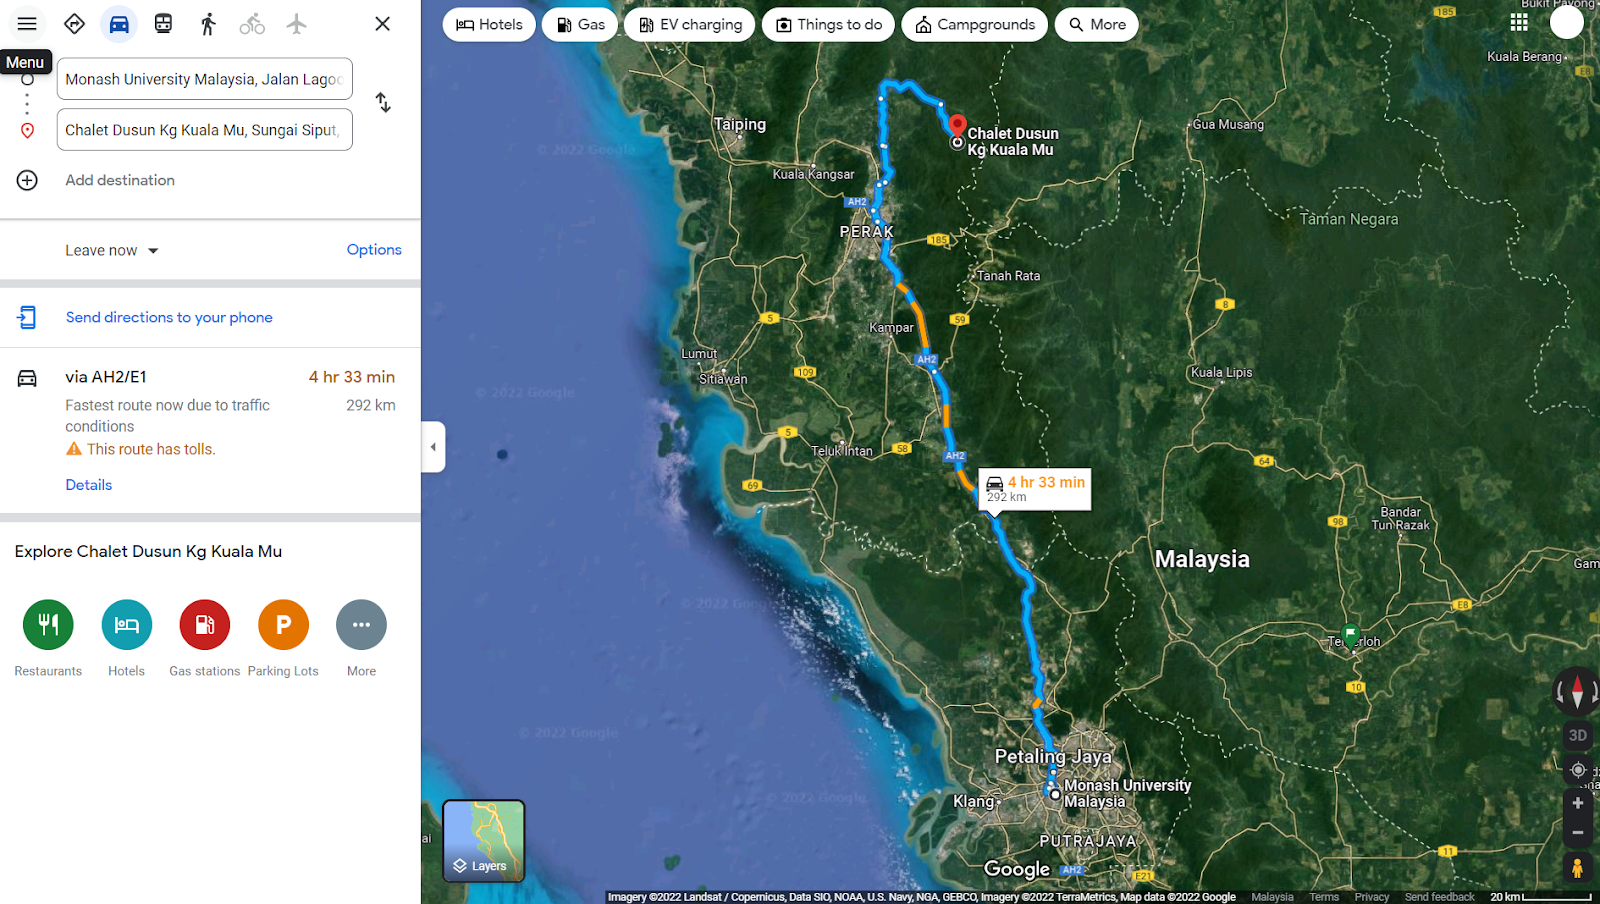Filter map by Things to do
The image size is (1600, 904).
pyautogui.click(x=828, y=24)
